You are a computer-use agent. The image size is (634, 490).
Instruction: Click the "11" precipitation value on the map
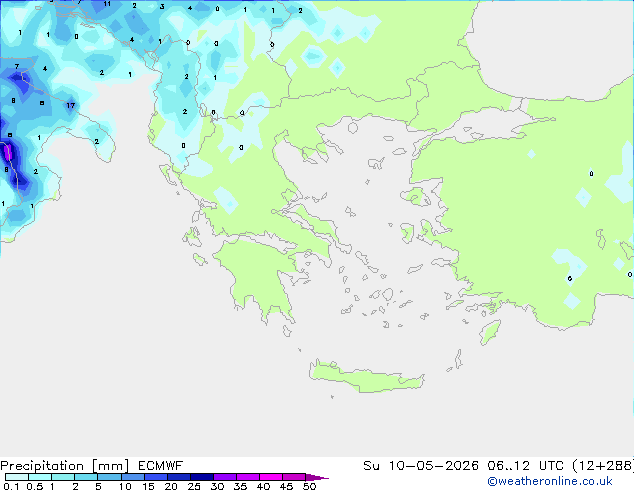[x=107, y=4]
